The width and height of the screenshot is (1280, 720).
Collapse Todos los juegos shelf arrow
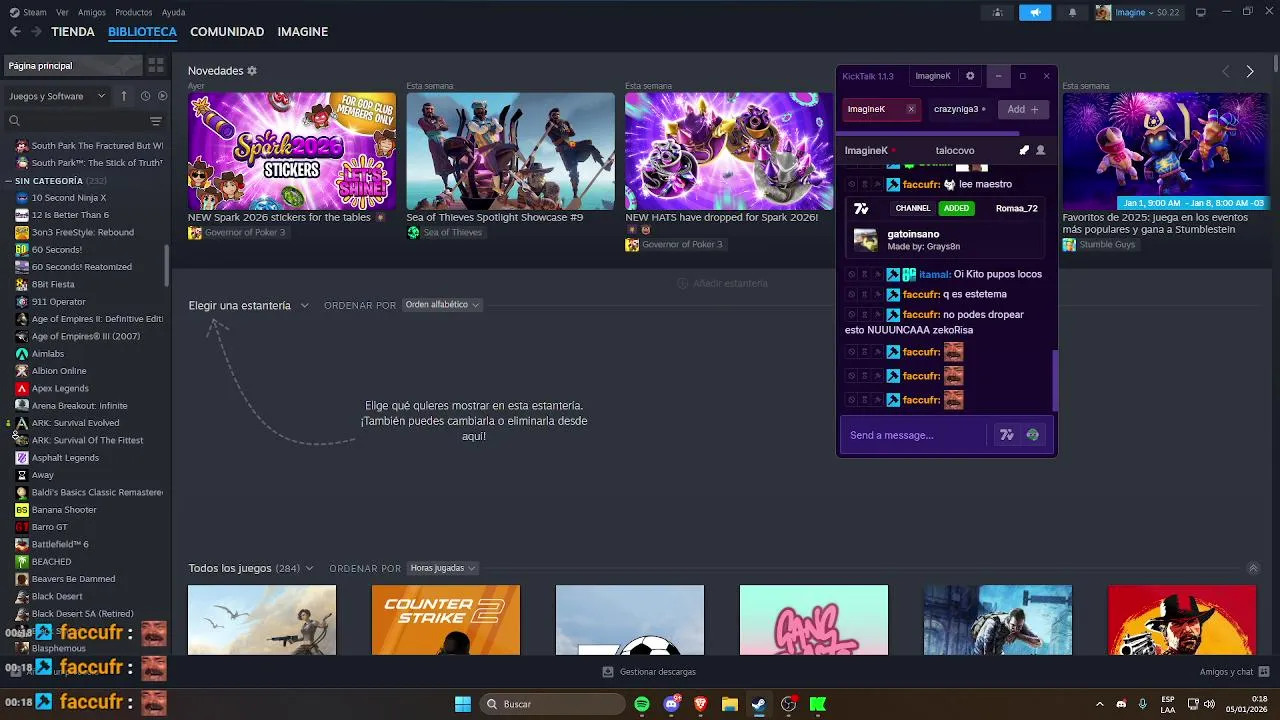pos(1253,568)
